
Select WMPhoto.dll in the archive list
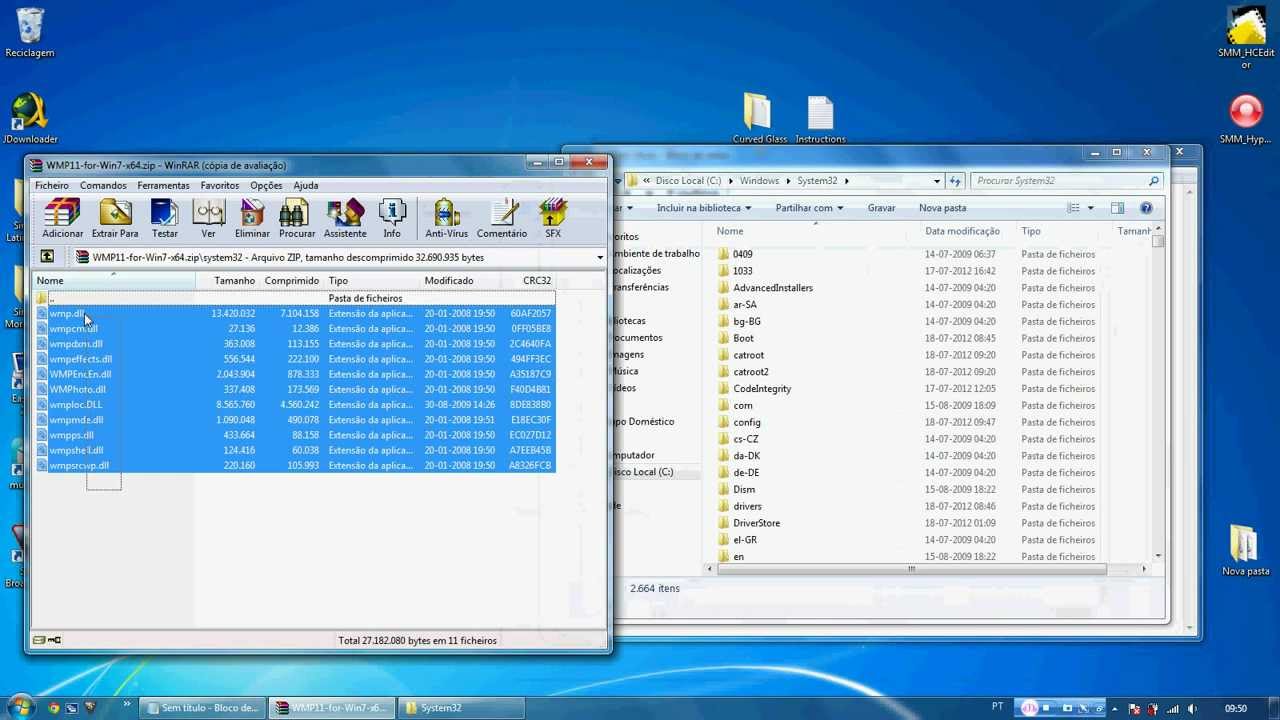[x=294, y=389]
